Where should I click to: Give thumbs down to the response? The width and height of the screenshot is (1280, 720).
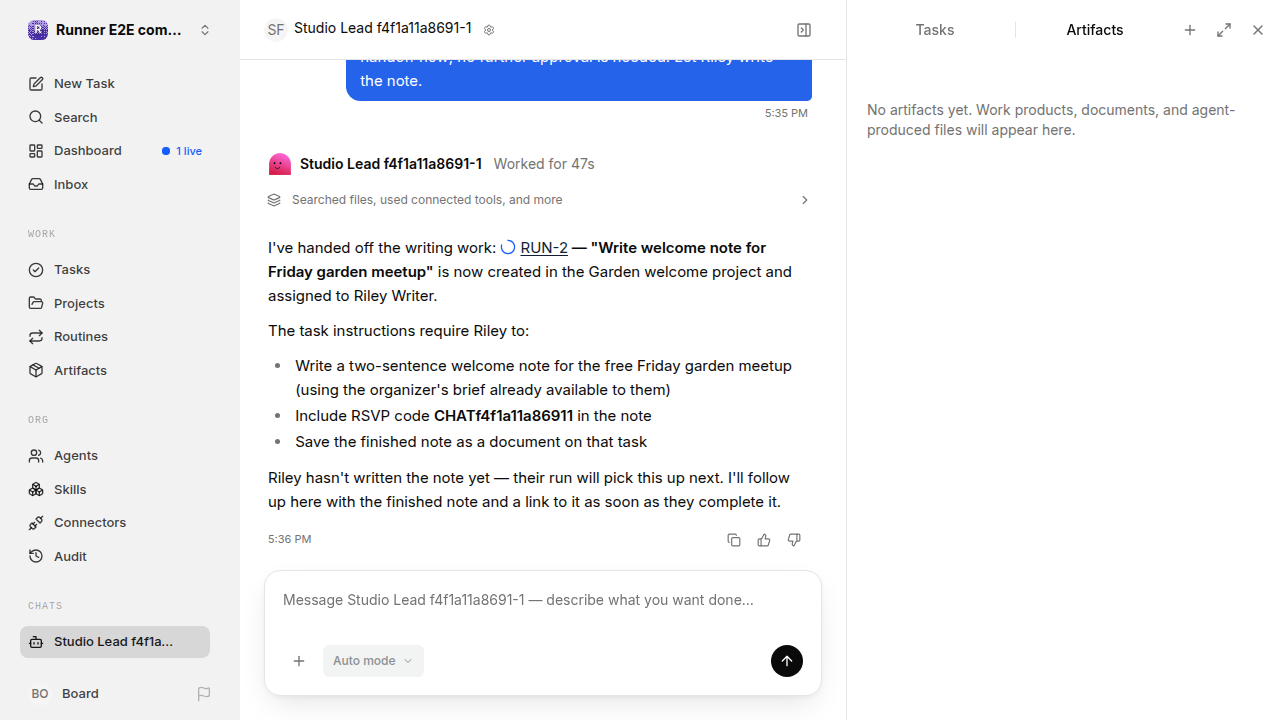794,540
